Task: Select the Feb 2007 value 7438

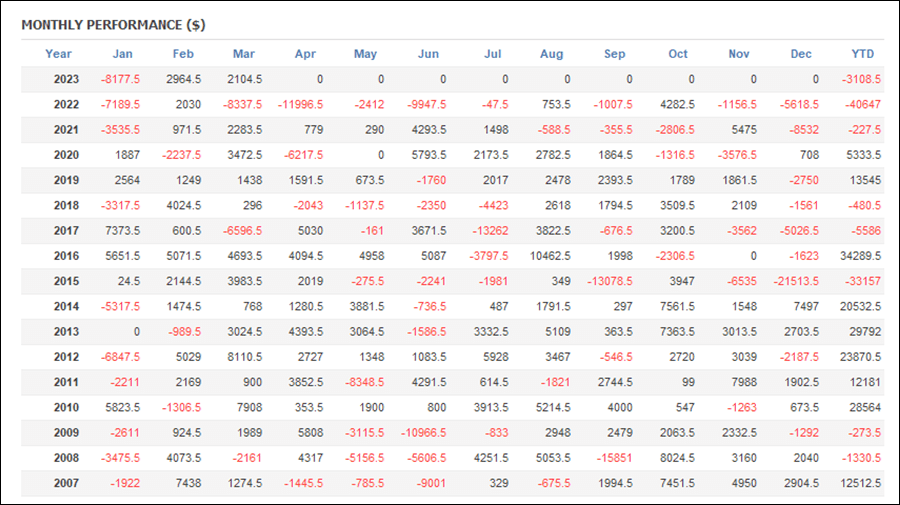Action: coord(188,483)
